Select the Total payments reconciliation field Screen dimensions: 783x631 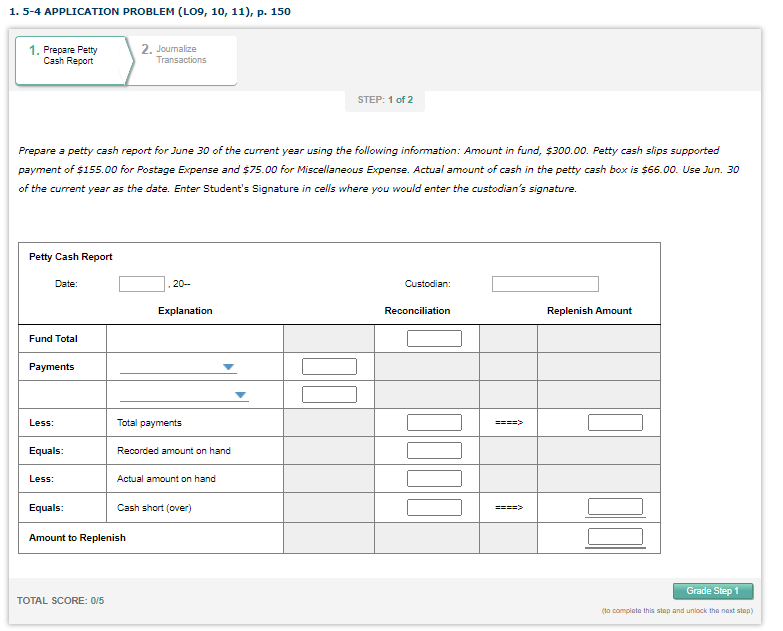click(434, 422)
